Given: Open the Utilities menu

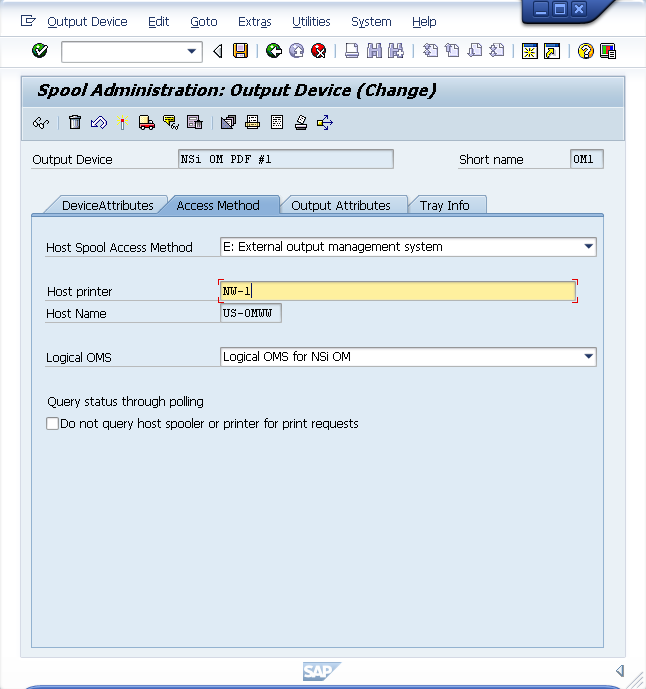Looking at the screenshot, I should click(311, 22).
